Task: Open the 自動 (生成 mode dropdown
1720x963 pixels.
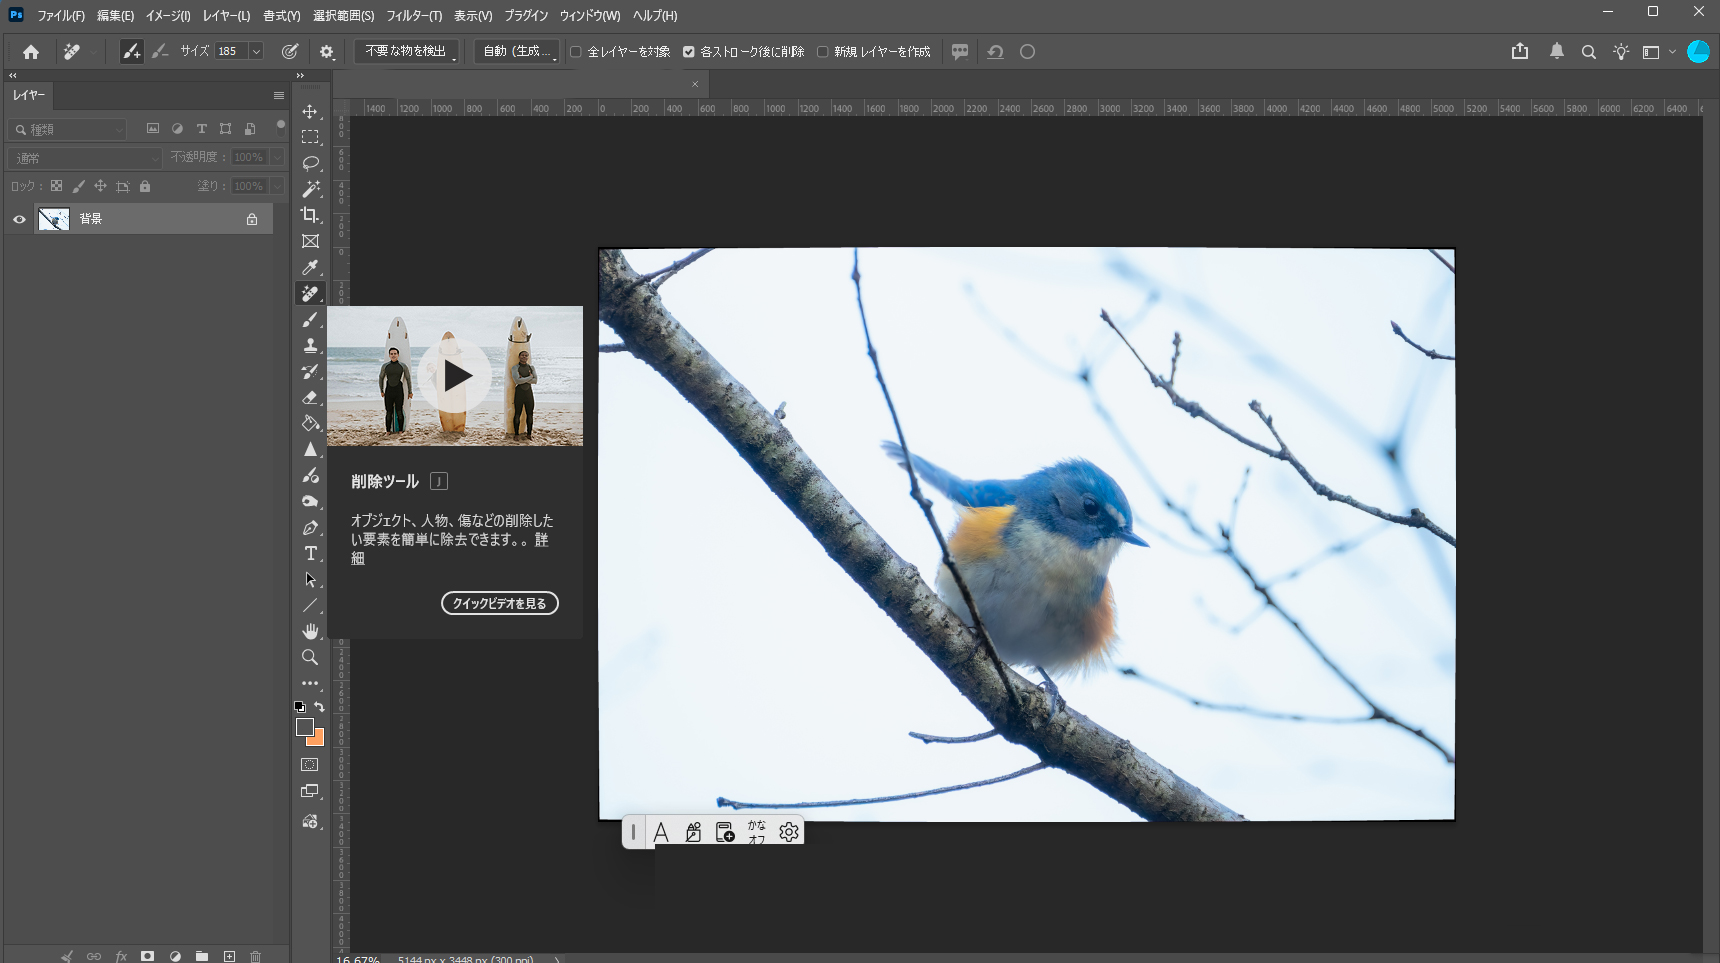Action: [x=517, y=51]
